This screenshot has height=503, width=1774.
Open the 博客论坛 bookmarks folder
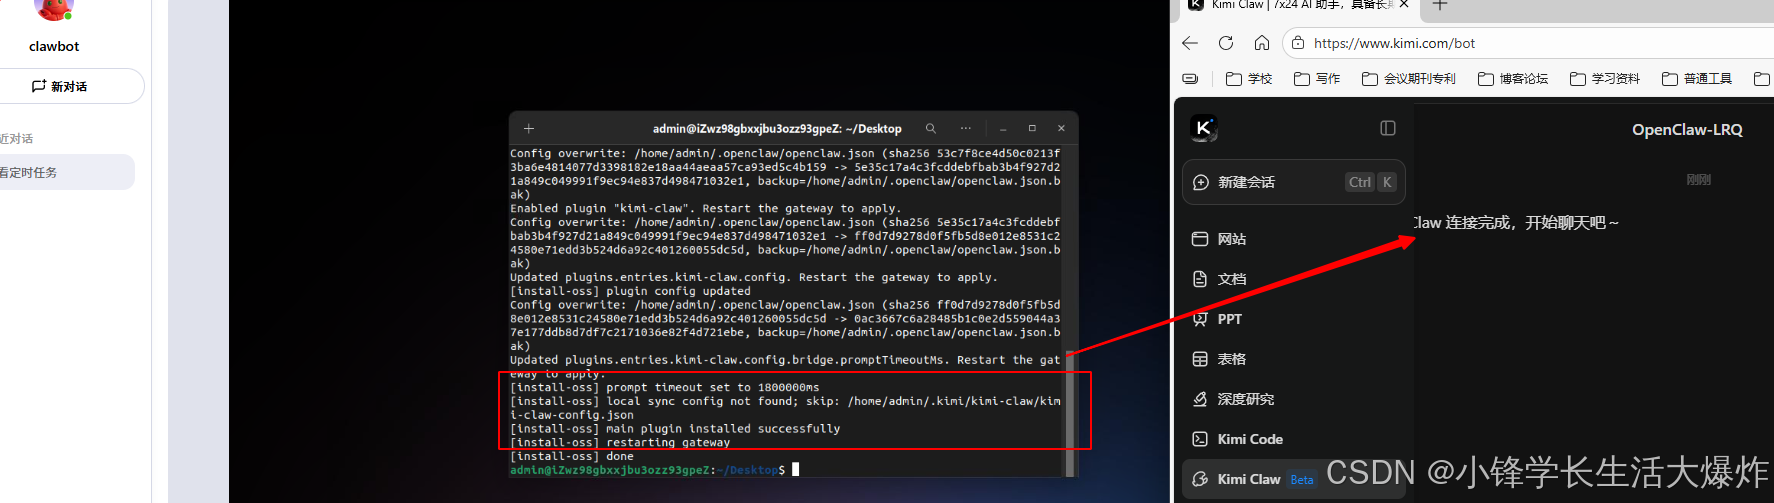[1513, 79]
